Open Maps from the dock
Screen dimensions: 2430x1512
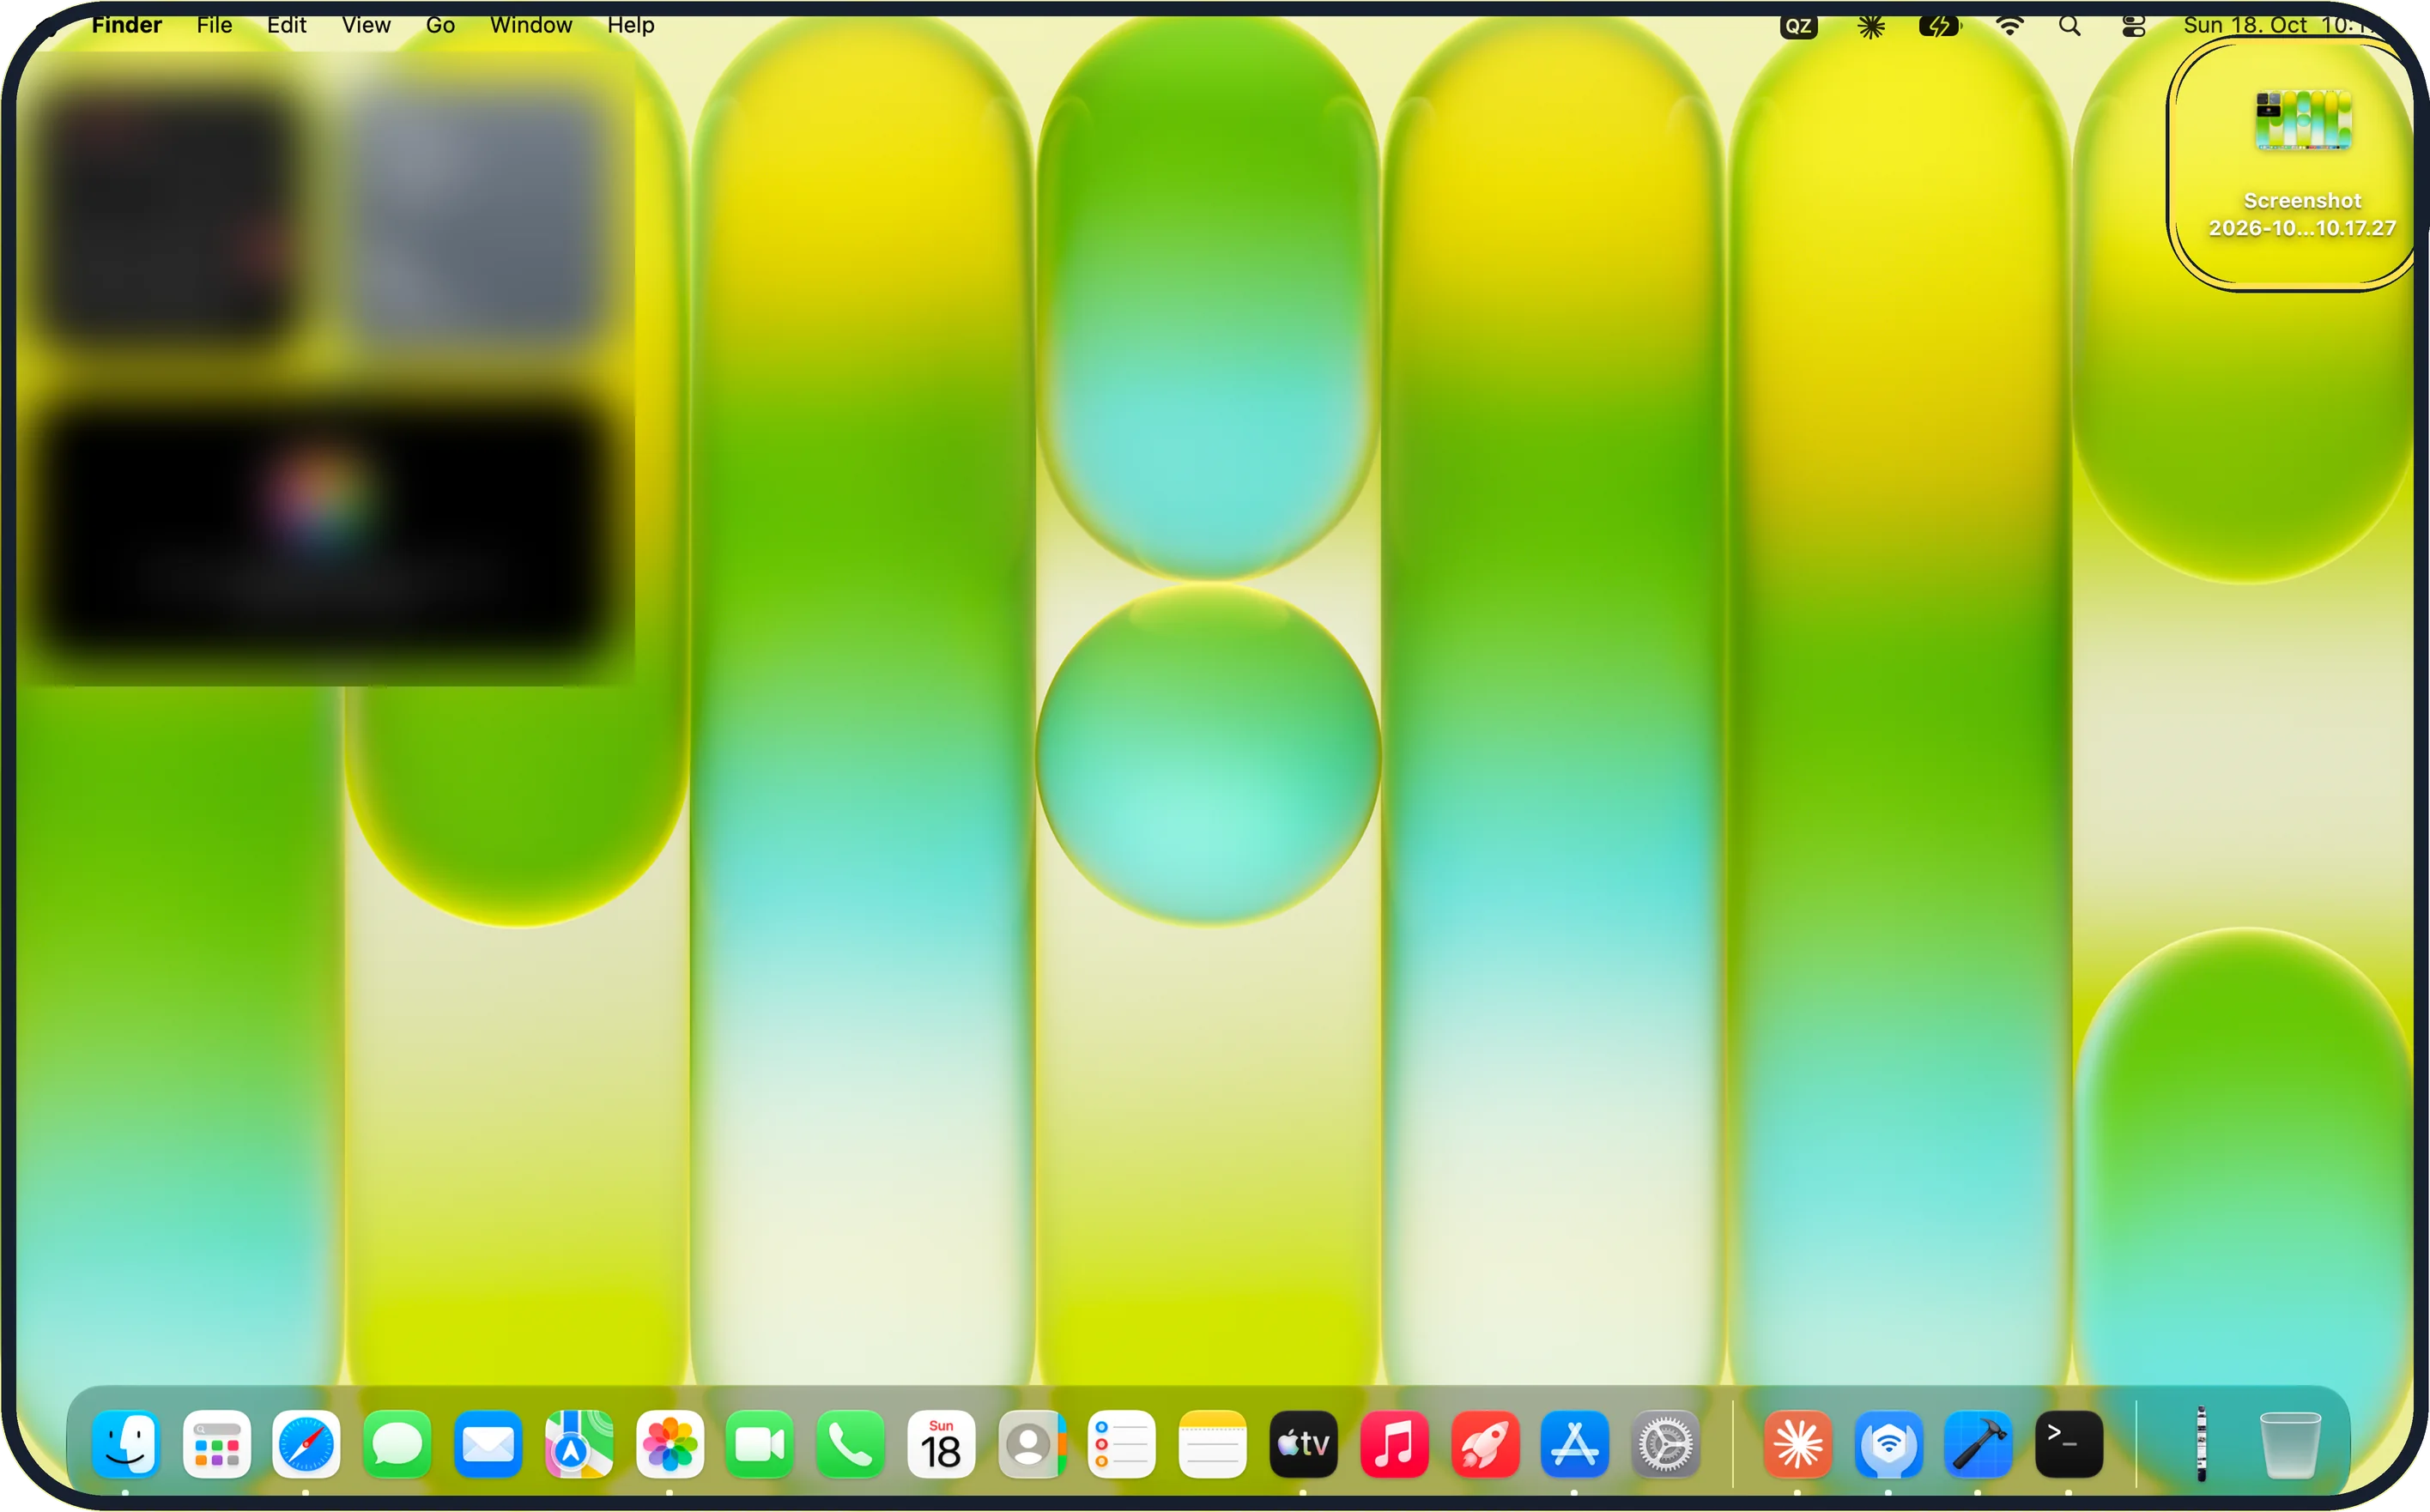579,1444
